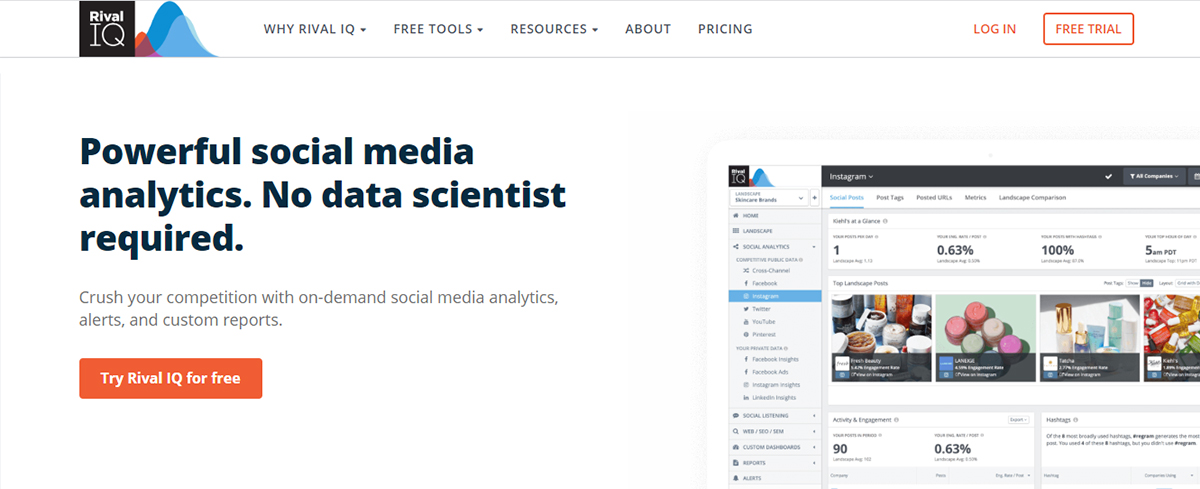
Task: Click the Alerts bell icon in the sidebar
Action: (735, 478)
